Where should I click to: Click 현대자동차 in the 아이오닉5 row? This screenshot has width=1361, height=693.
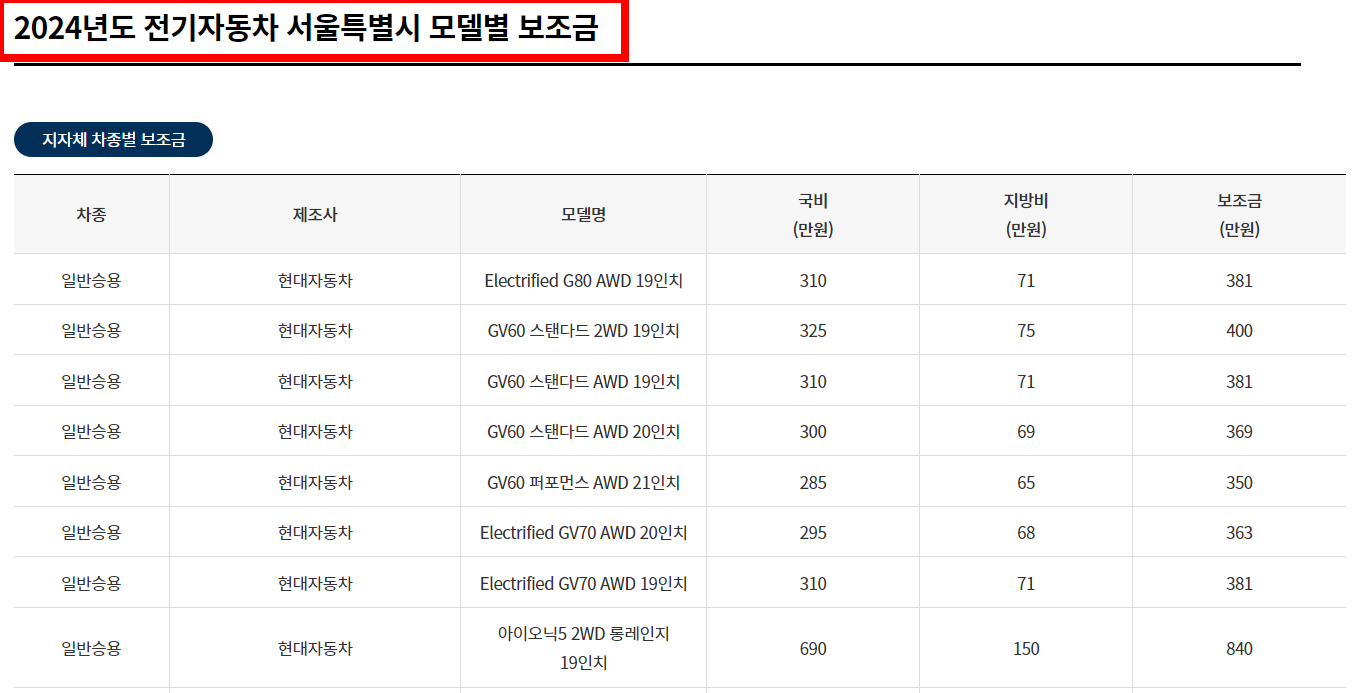315,649
